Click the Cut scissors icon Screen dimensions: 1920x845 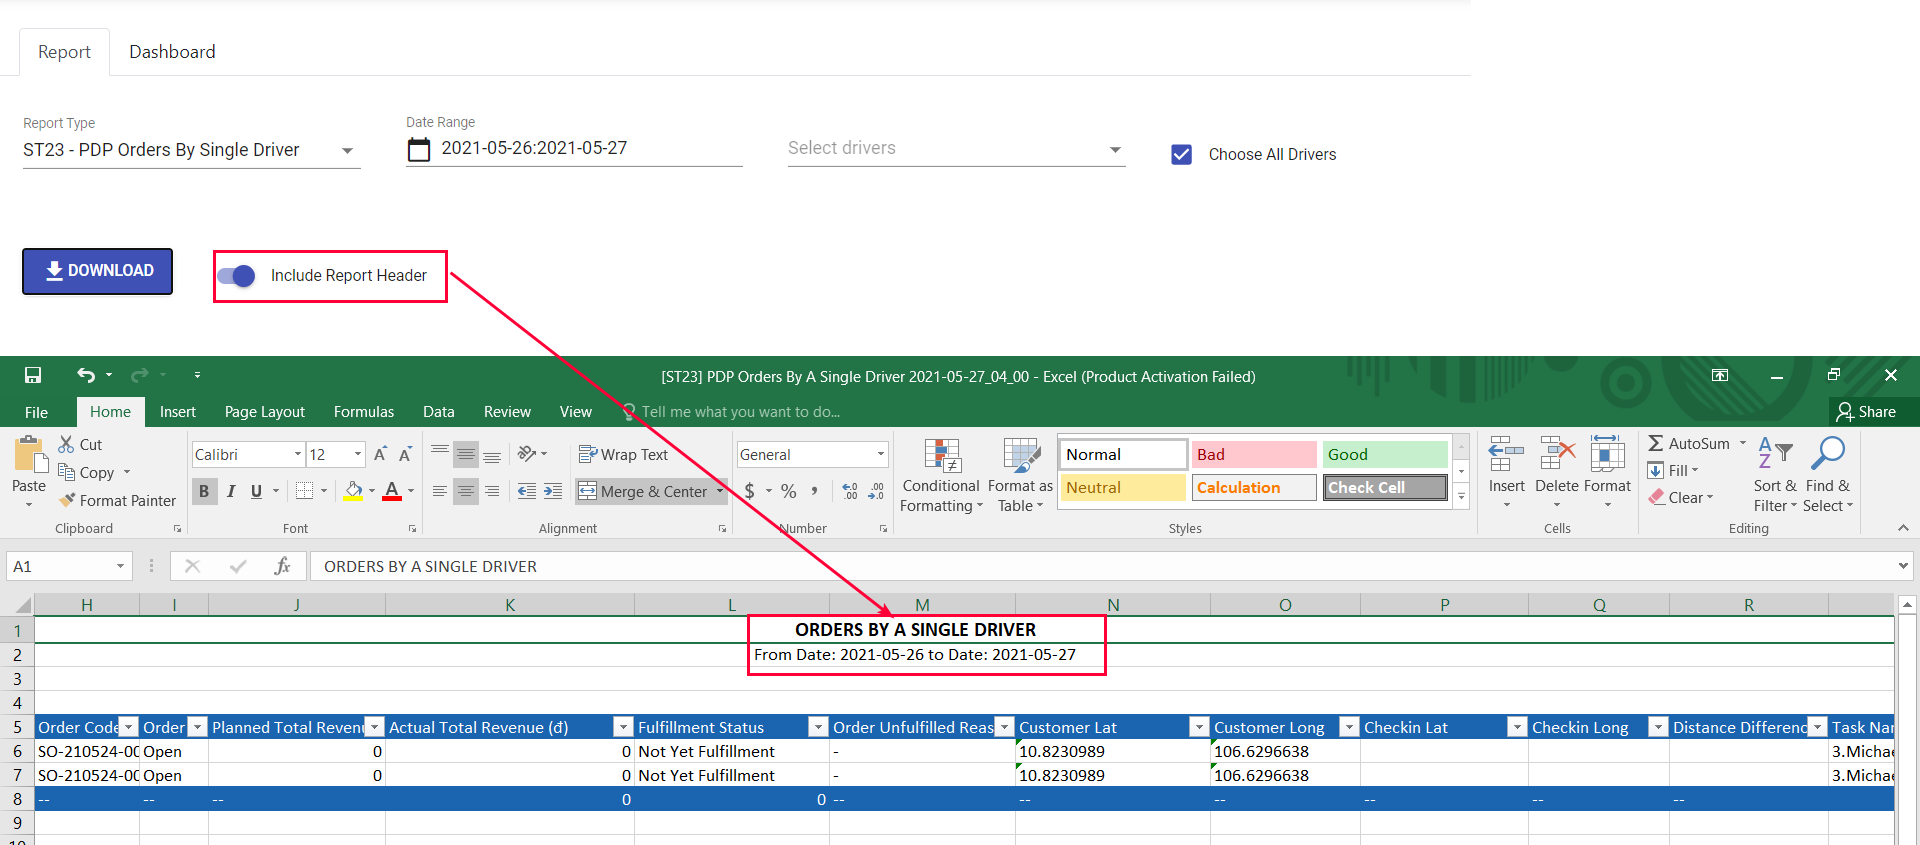pos(66,444)
